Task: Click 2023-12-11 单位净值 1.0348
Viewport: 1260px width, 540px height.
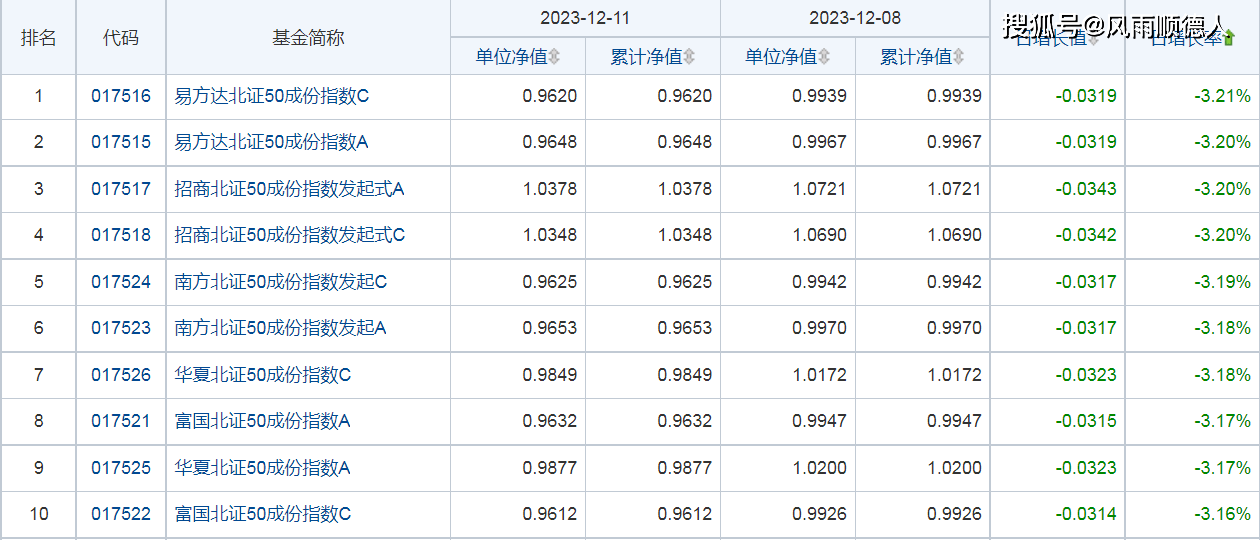Action: click(550, 235)
